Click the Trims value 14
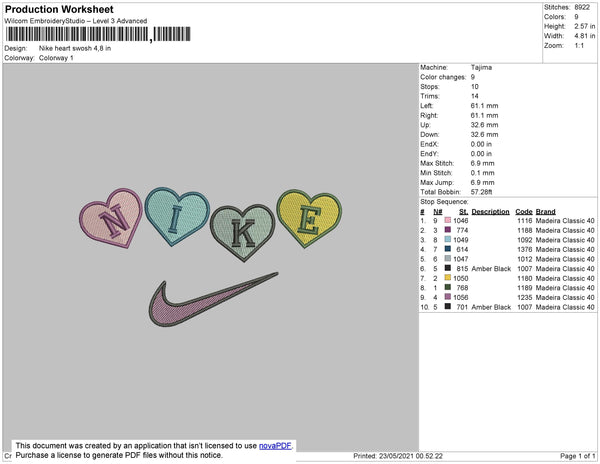Image resolution: width=600 pixels, height=464 pixels. point(474,96)
